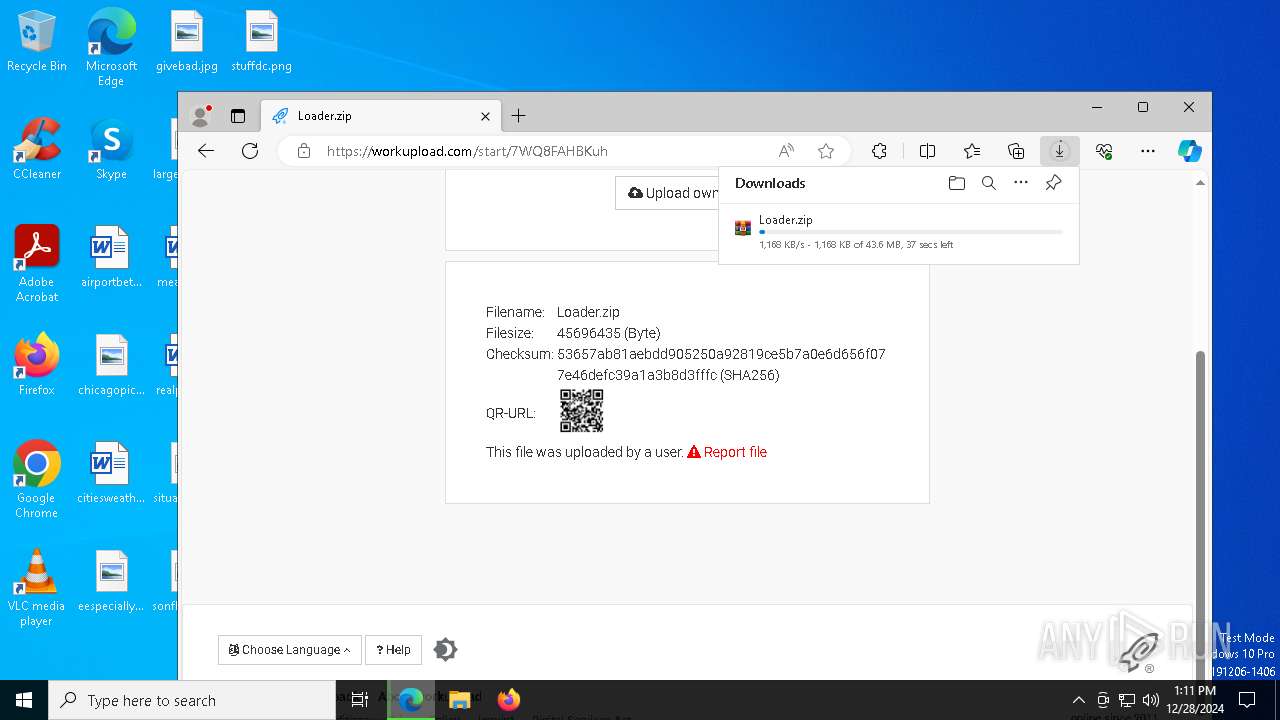This screenshot has width=1280, height=720.
Task: Open More options in Downloads panel
Action: [x=1021, y=183]
